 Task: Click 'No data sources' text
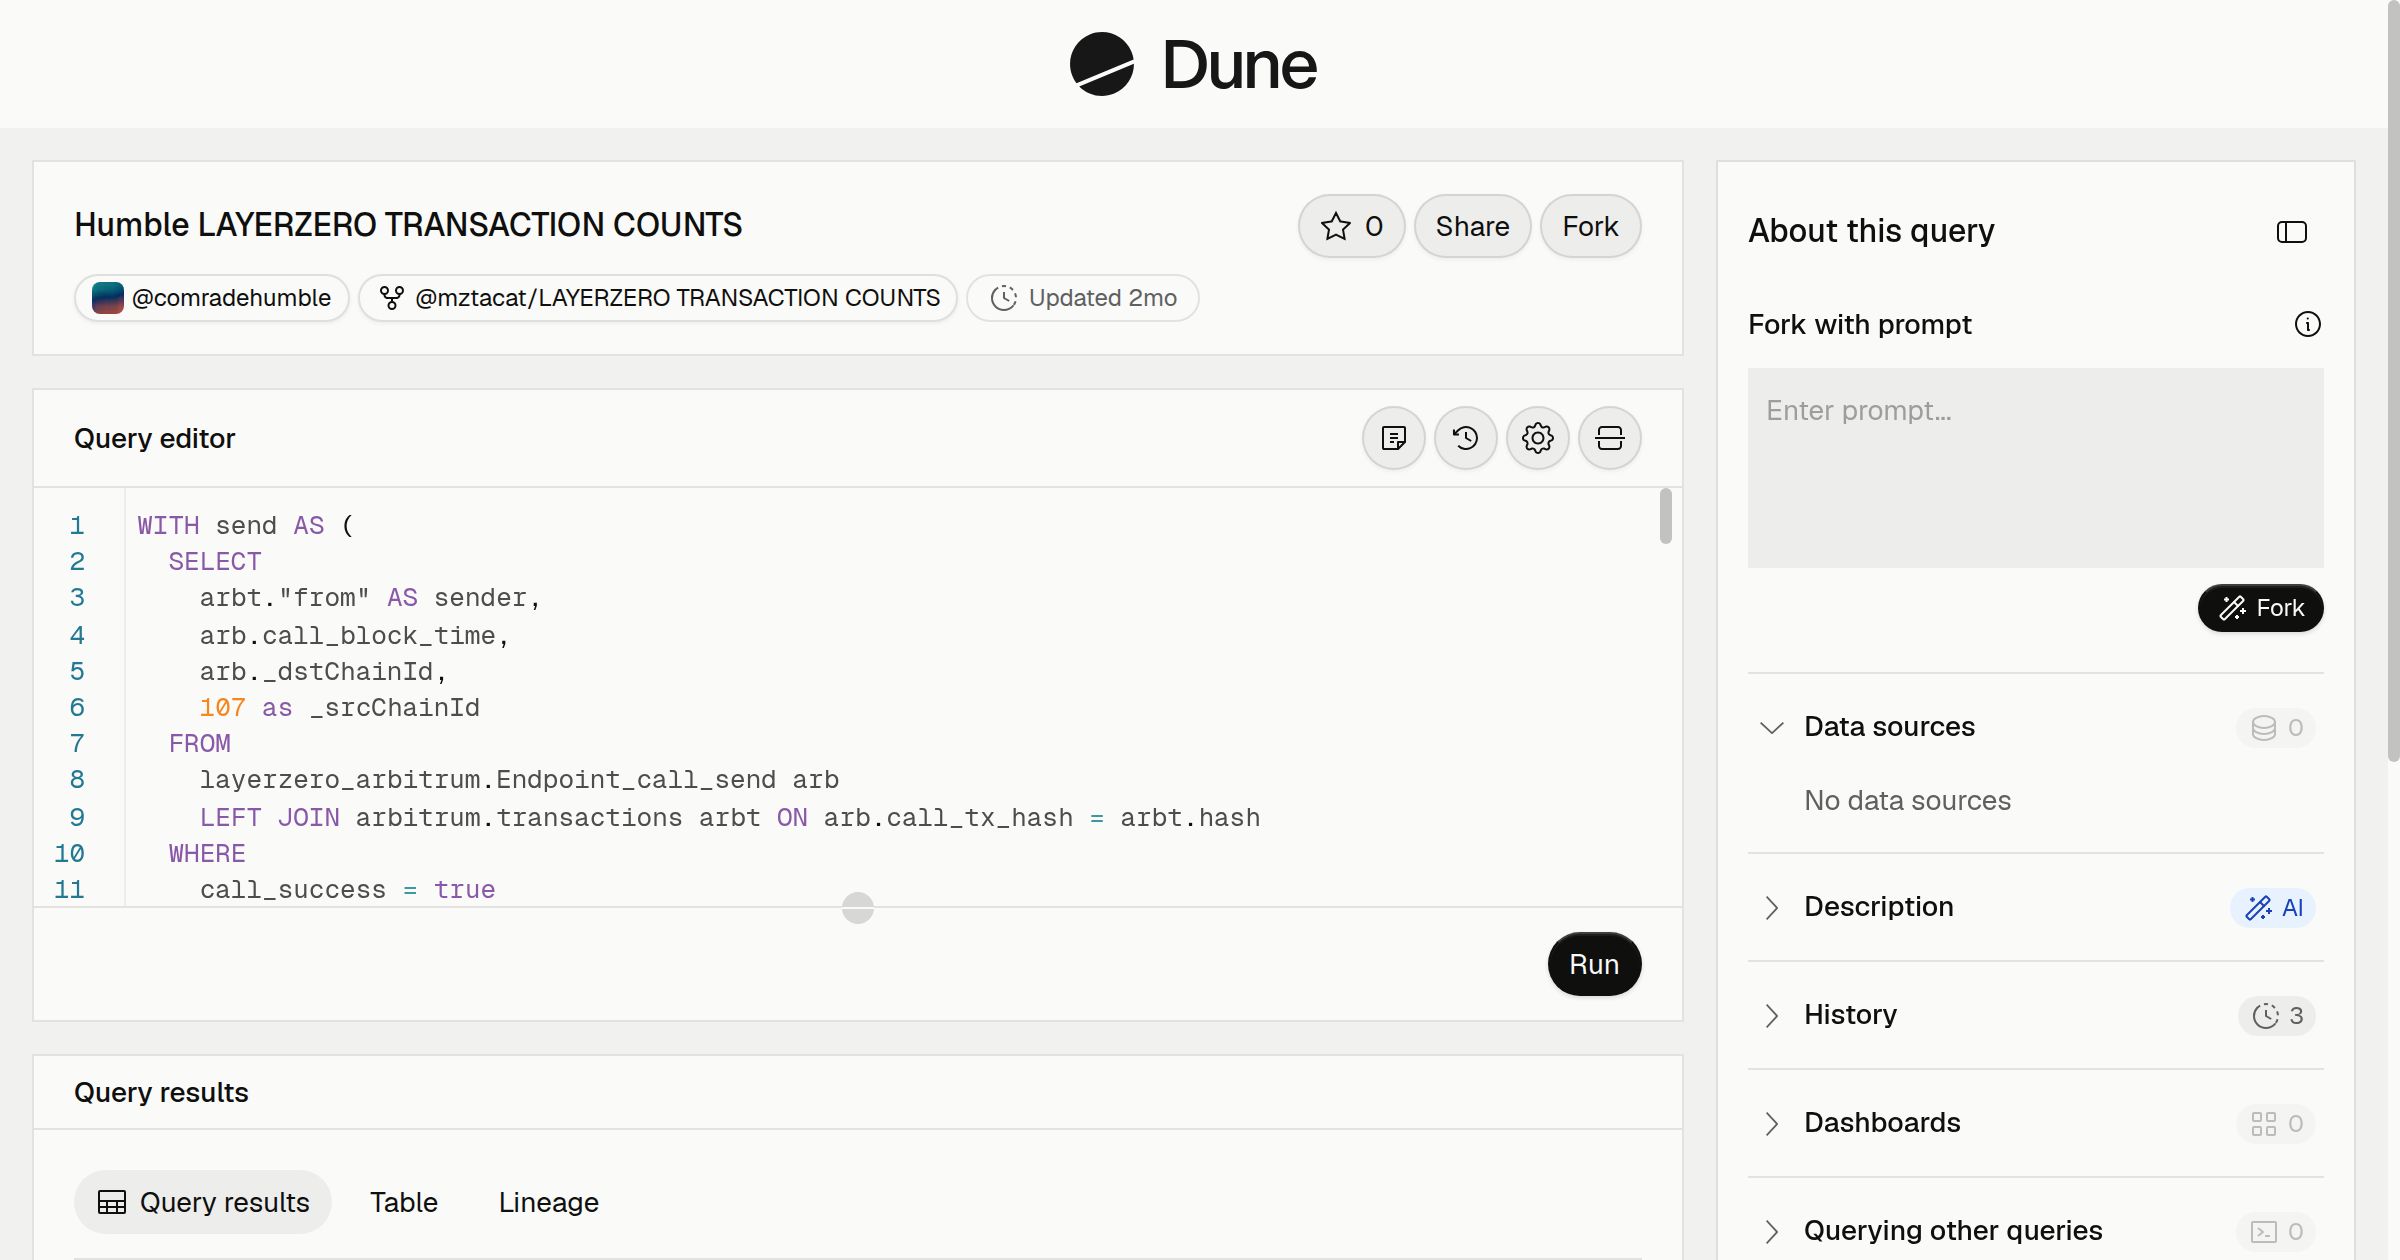1907,800
